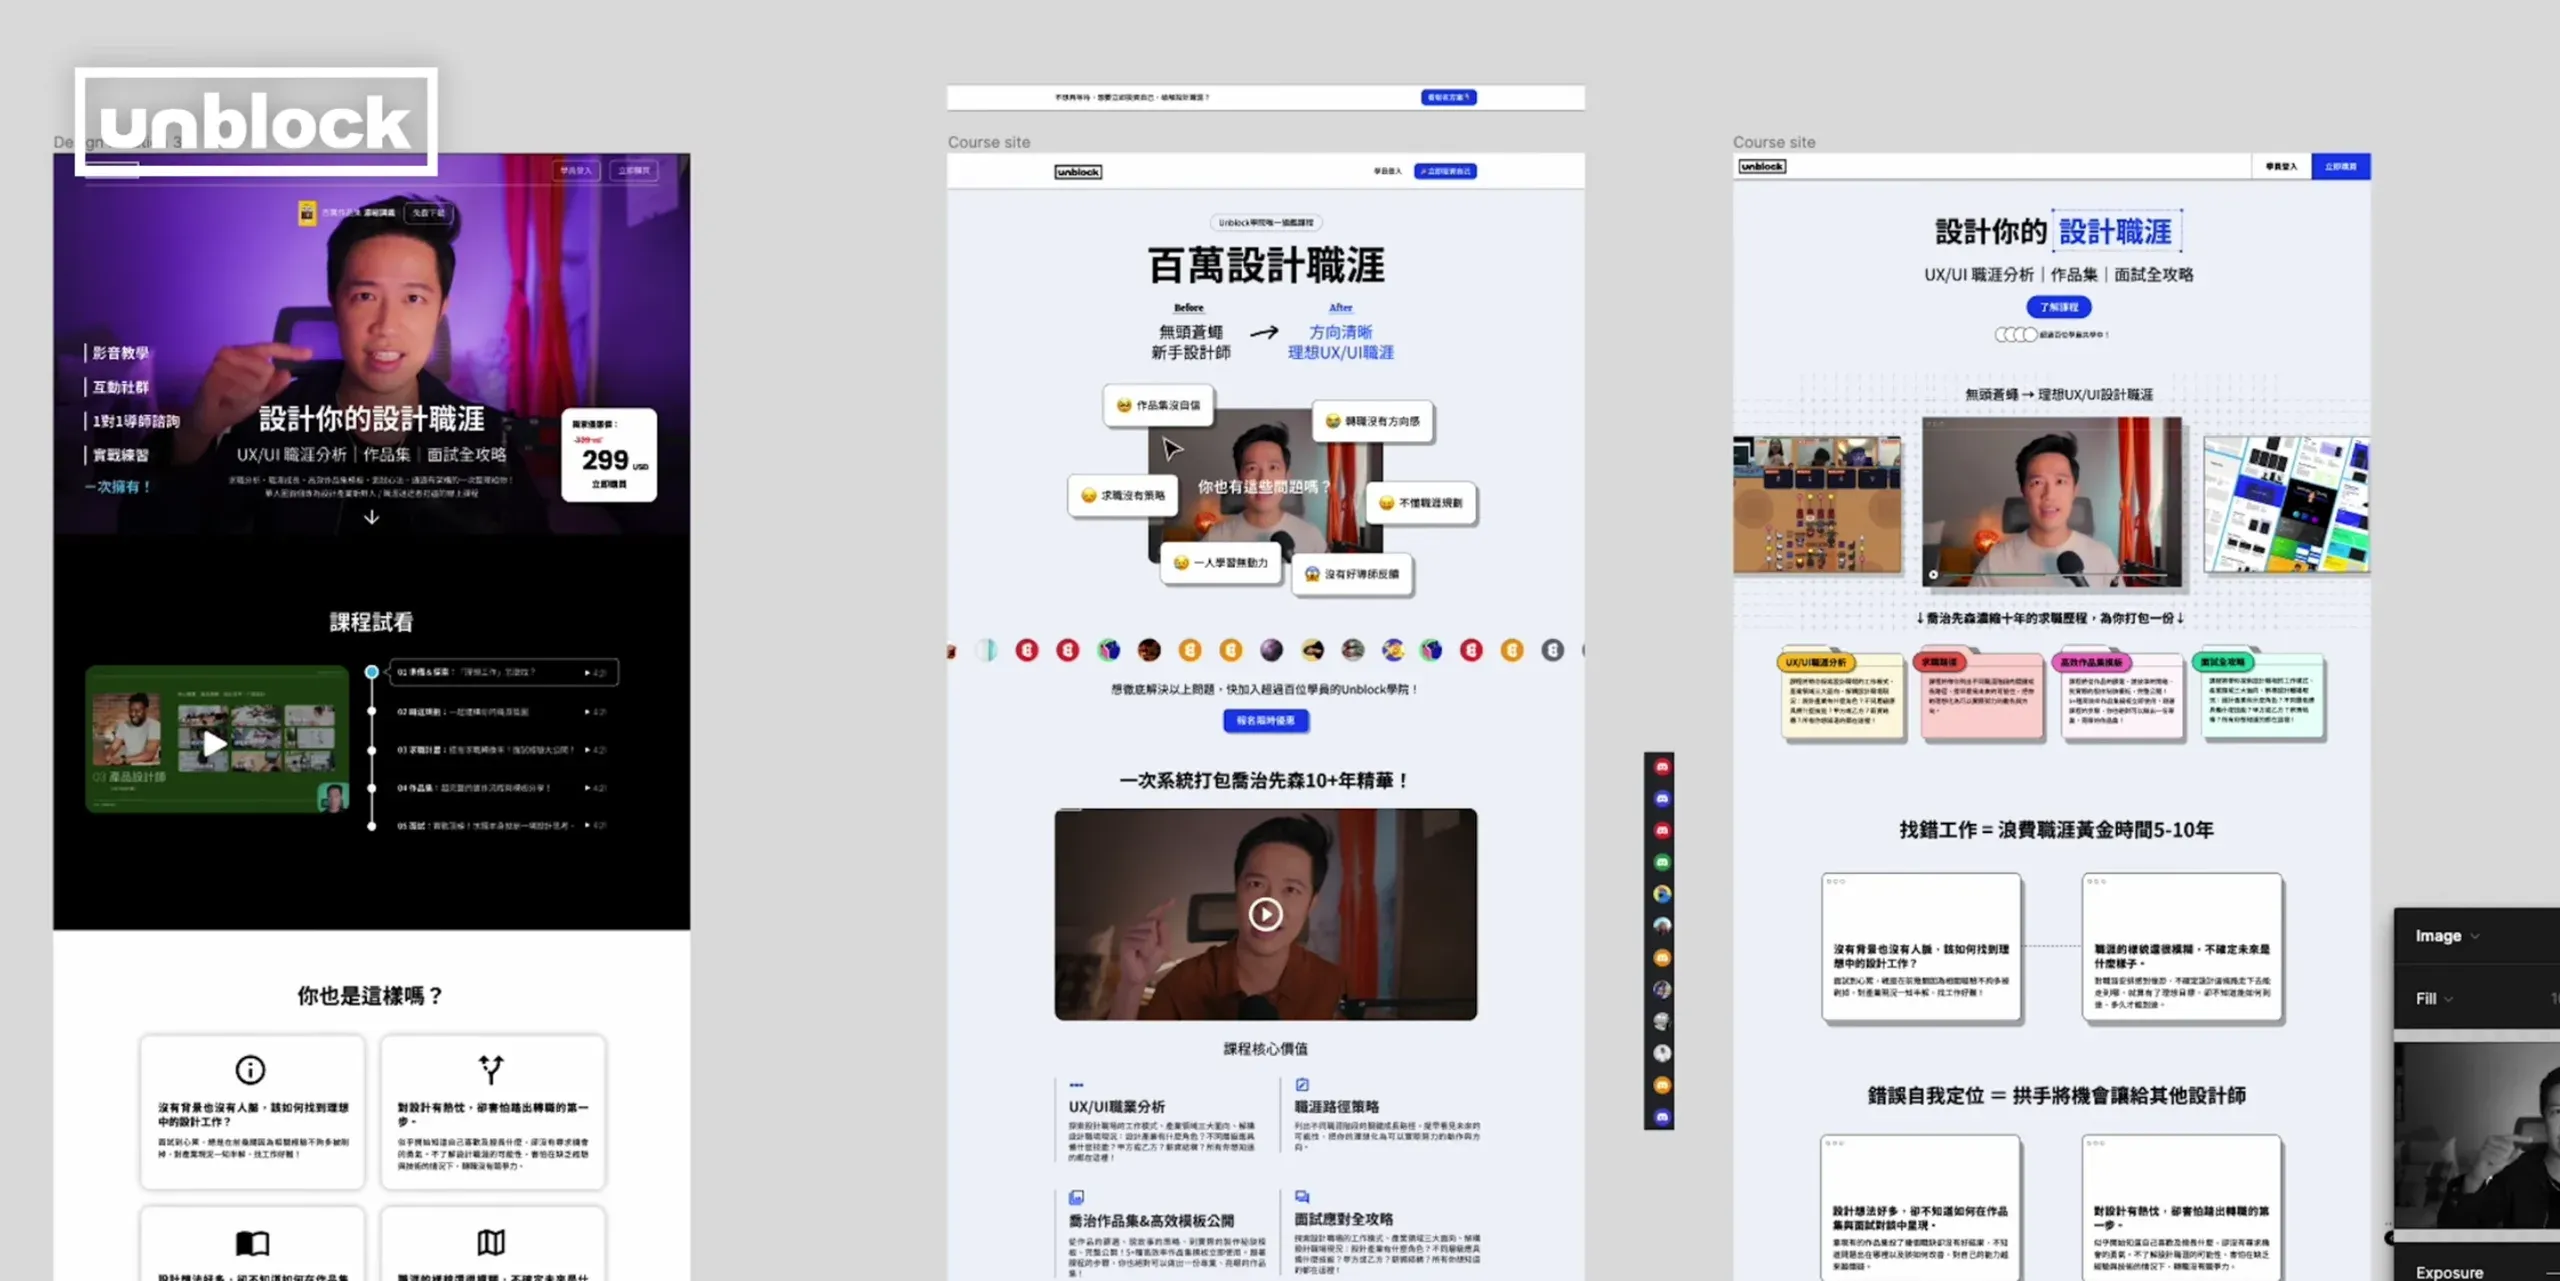The height and width of the screenshot is (1281, 2560).
Task: Select the 百萬設計職涯 headline
Action: pyautogui.click(x=1266, y=266)
